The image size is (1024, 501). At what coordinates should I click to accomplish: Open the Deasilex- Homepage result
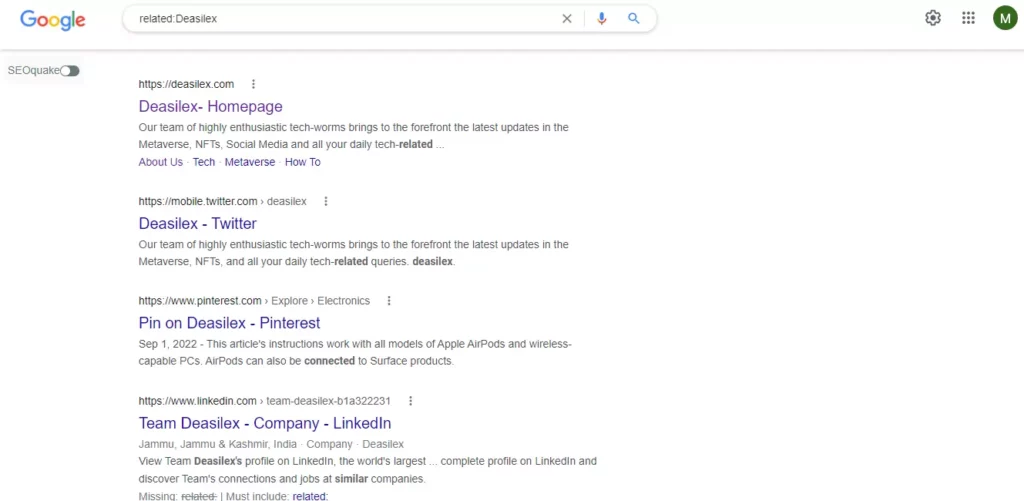click(210, 106)
